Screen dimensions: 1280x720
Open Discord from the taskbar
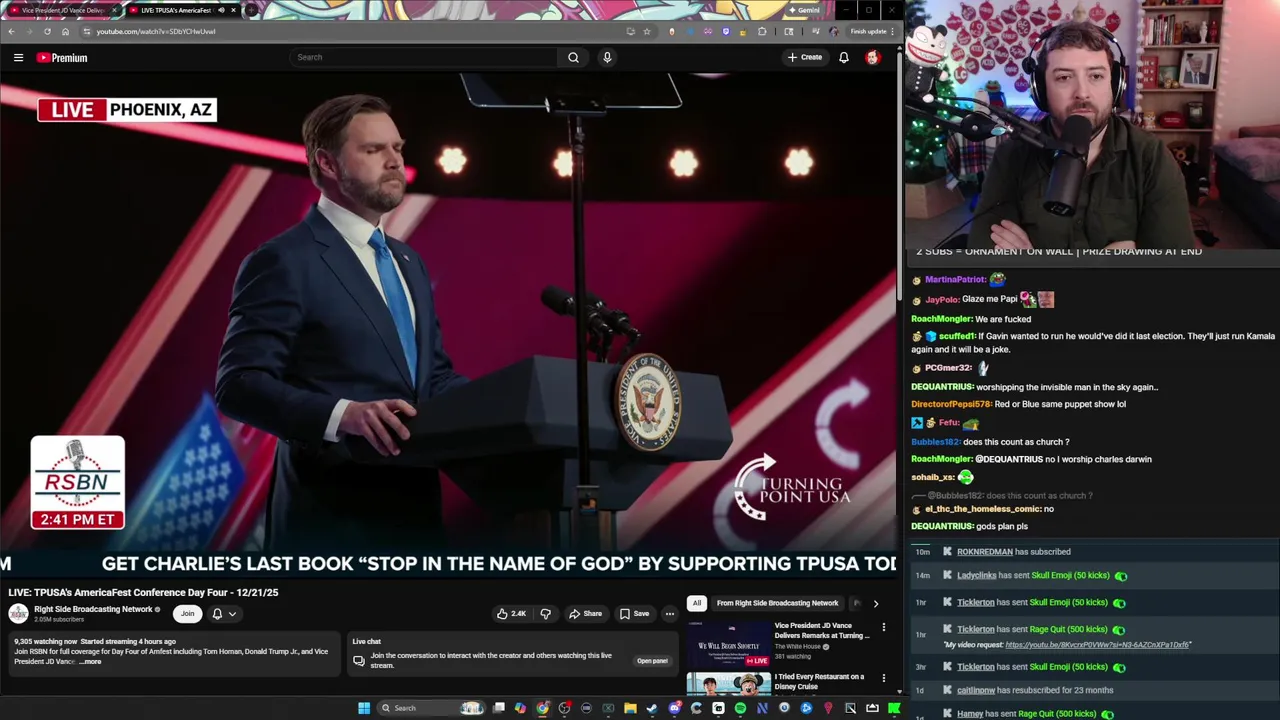coord(674,708)
